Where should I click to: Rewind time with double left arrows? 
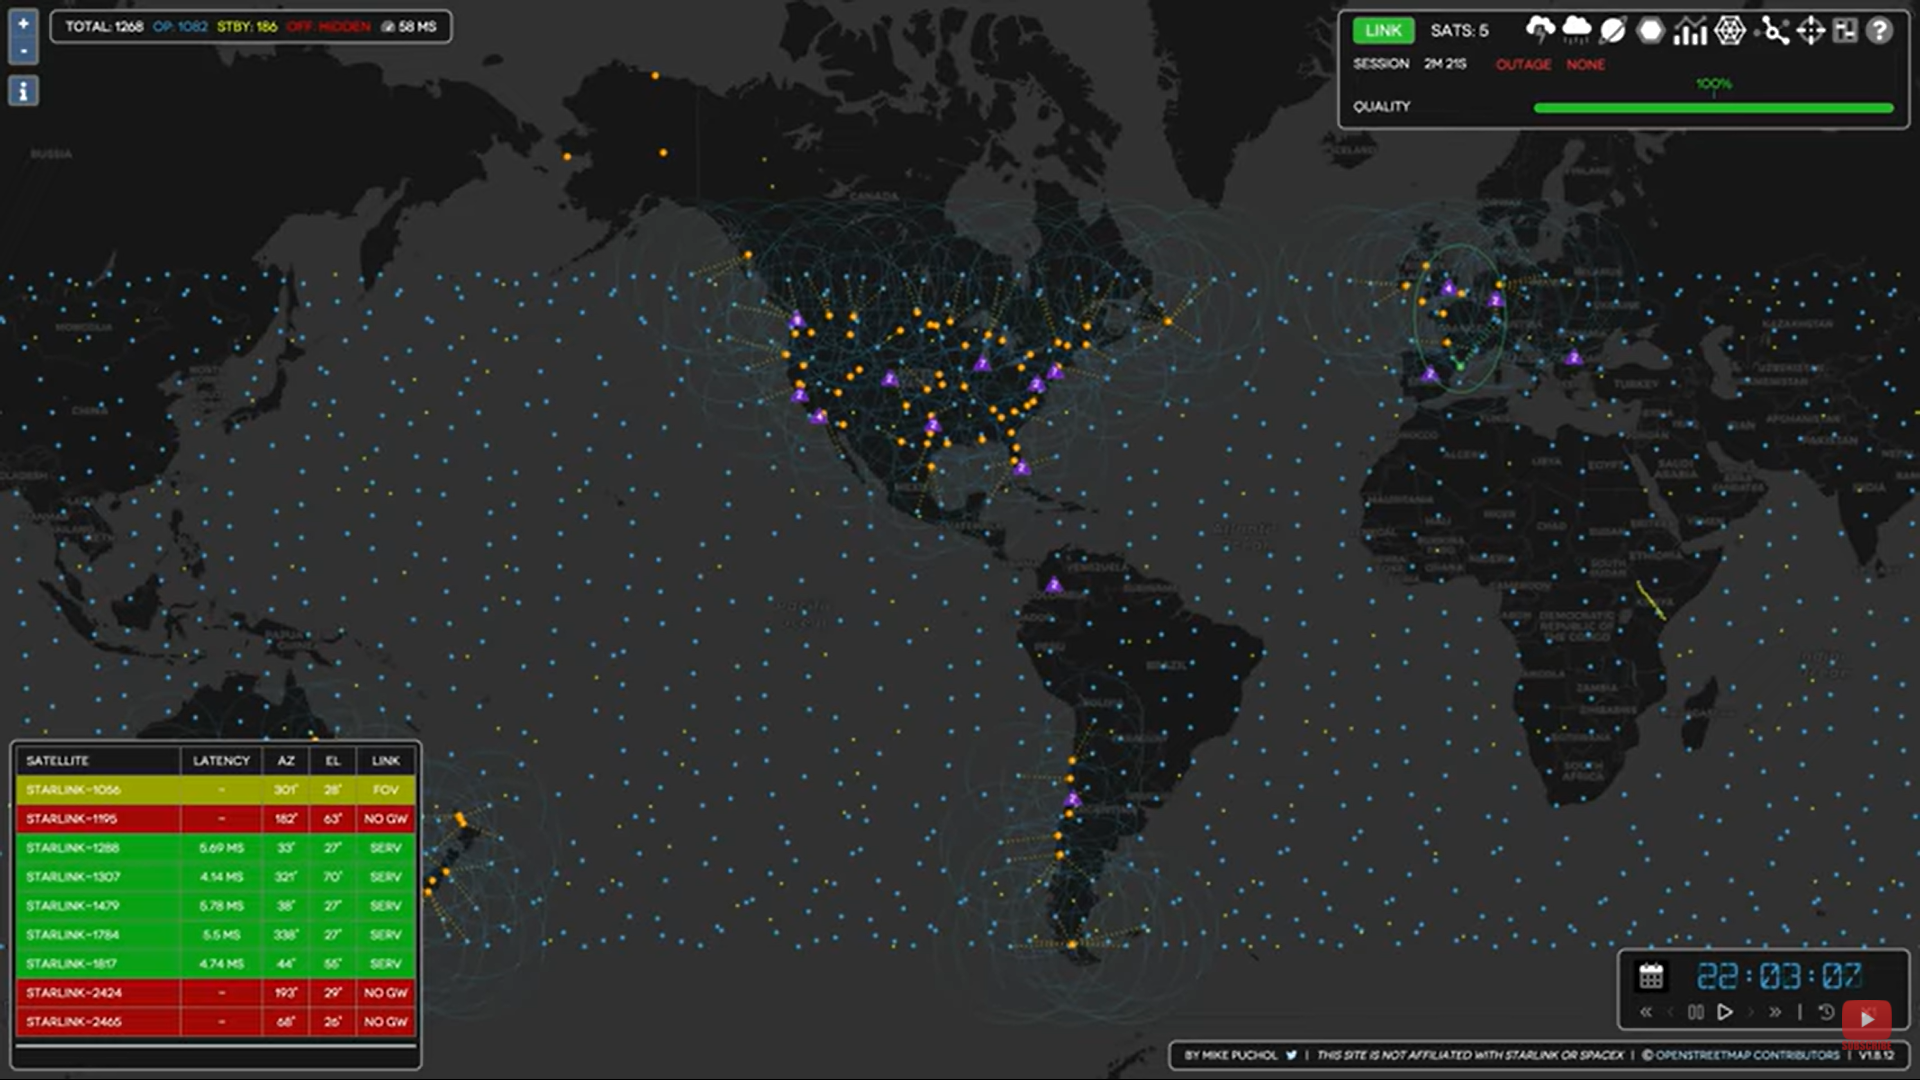pyautogui.click(x=1646, y=1012)
